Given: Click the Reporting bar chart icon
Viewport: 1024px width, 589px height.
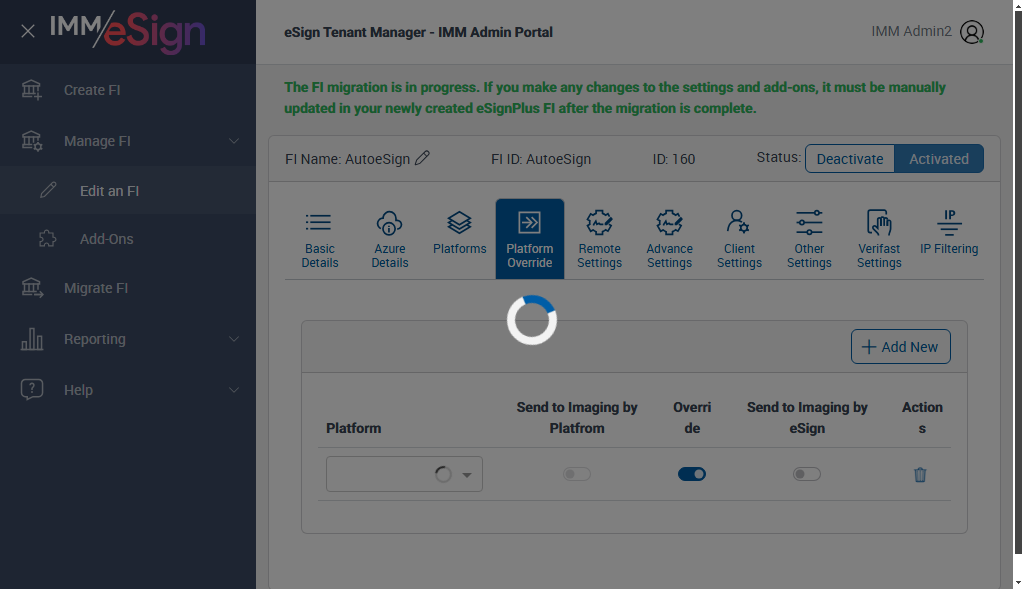Looking at the screenshot, I should click(31, 339).
